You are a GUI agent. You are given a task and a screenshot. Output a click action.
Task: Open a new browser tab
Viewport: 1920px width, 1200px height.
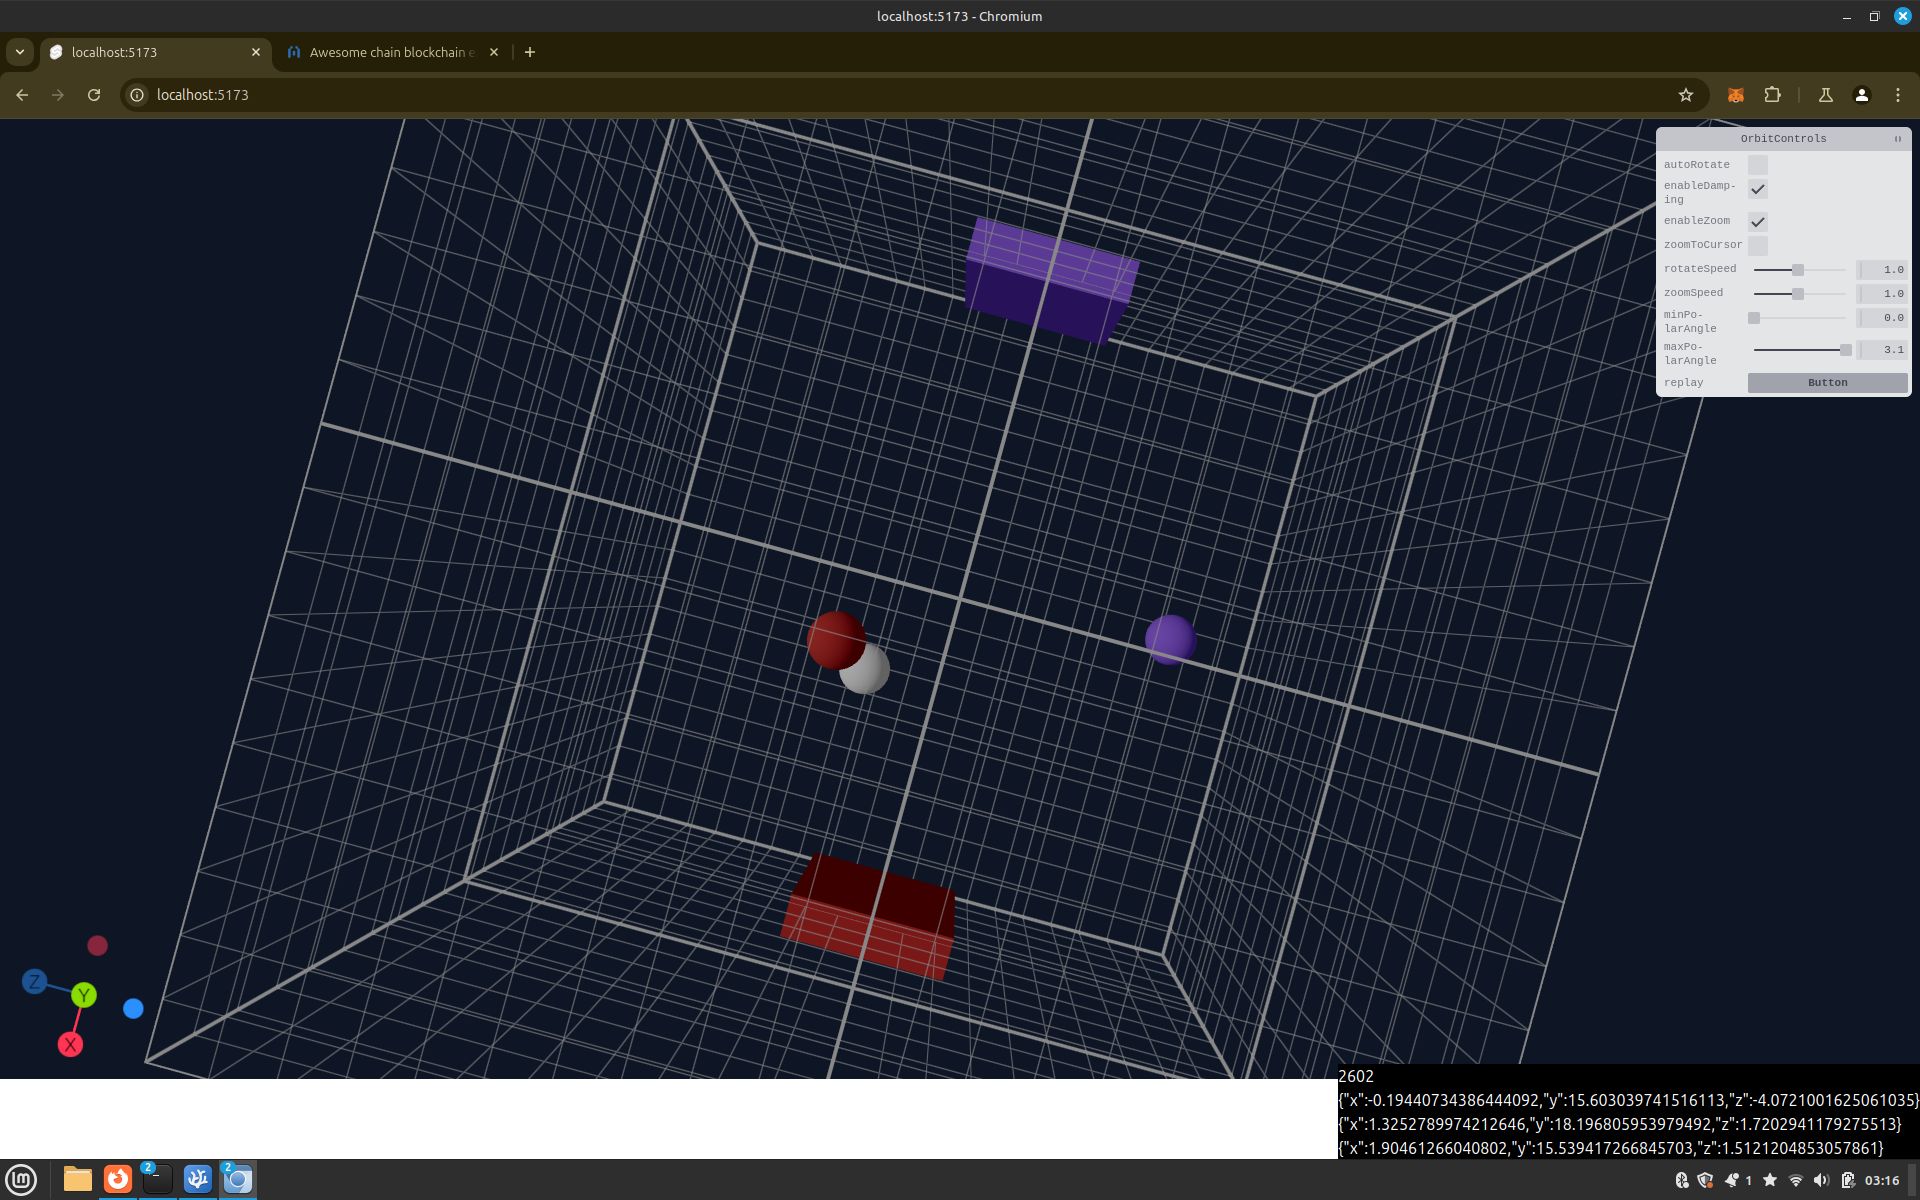pyautogui.click(x=530, y=52)
